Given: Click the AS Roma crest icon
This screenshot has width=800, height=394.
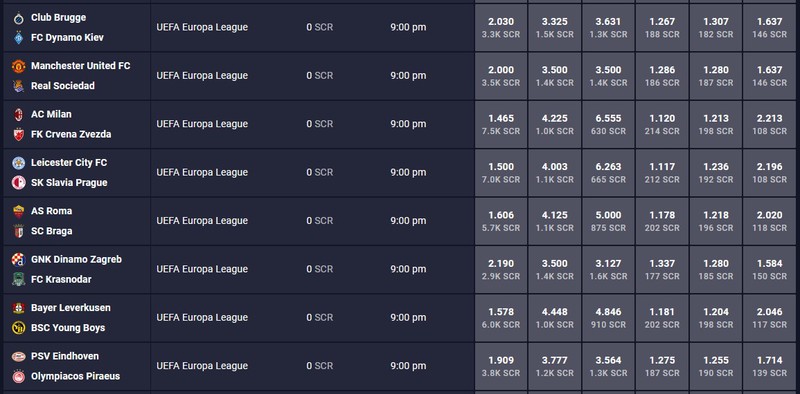Looking at the screenshot, I should 18,211.
